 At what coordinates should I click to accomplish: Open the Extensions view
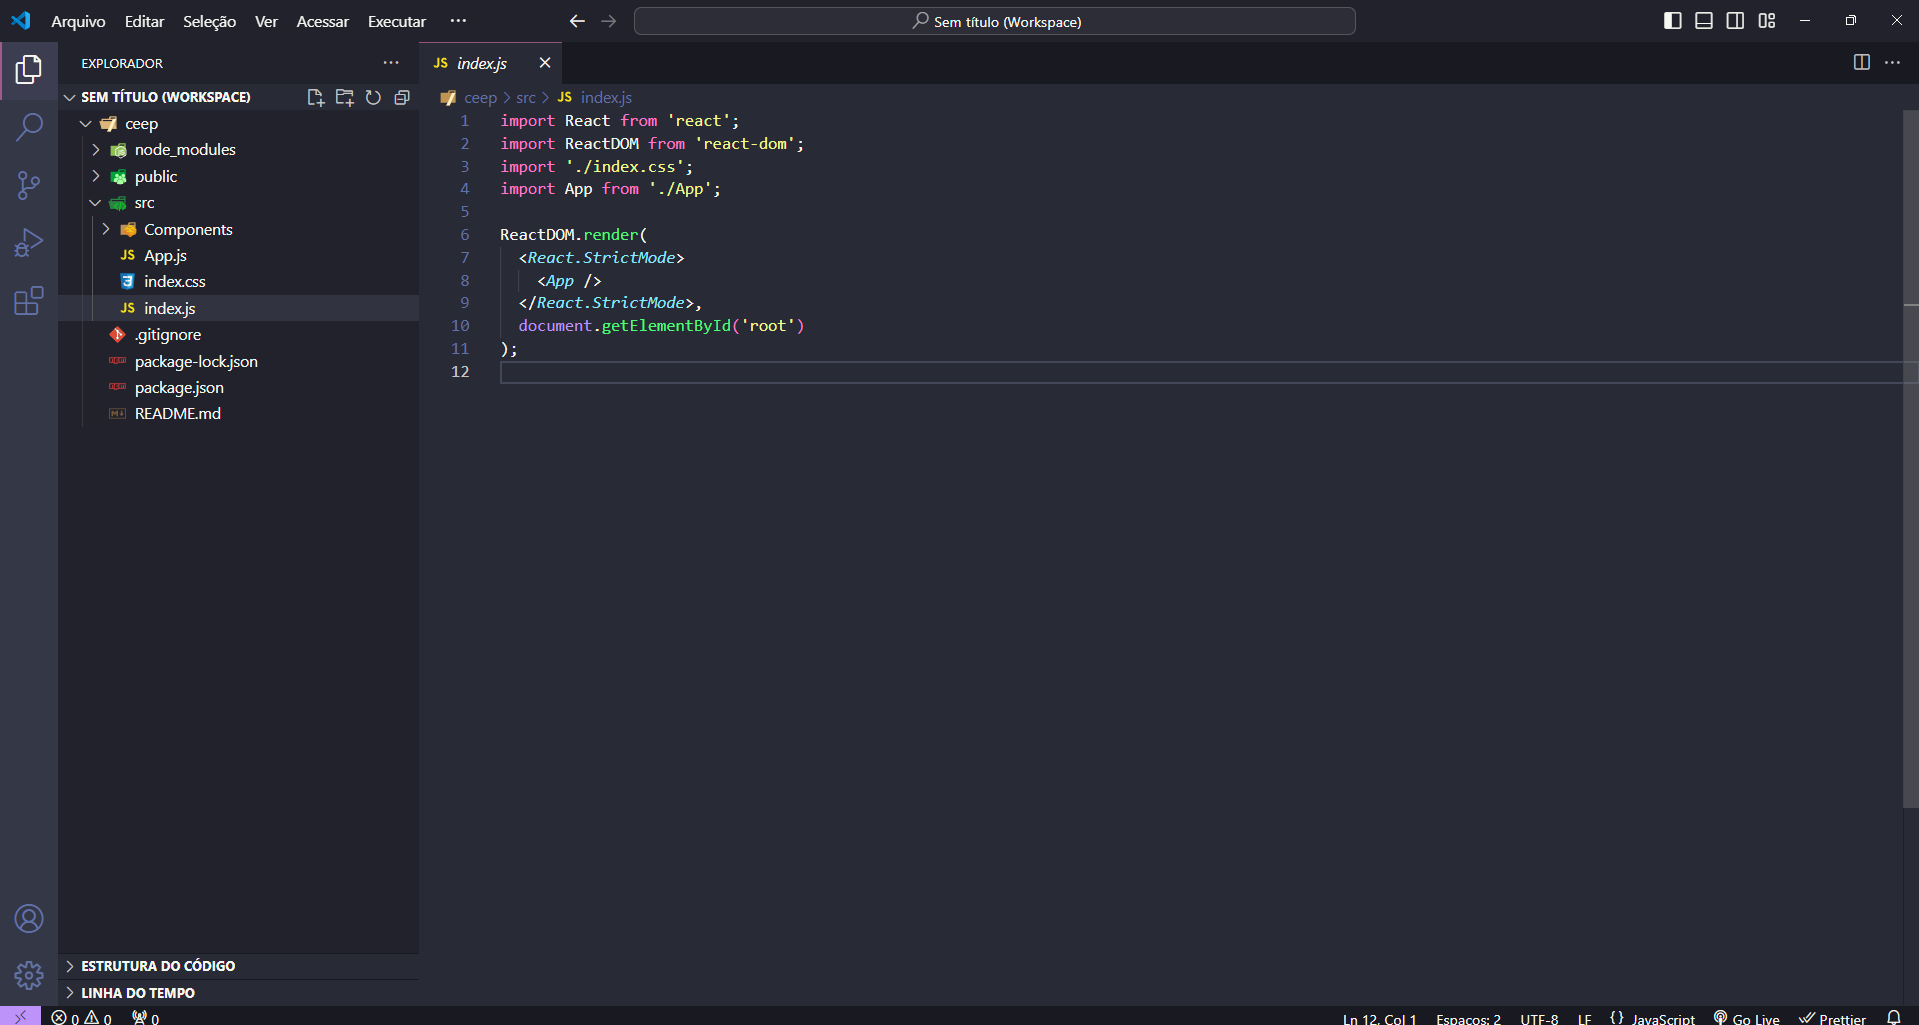pos(29,301)
